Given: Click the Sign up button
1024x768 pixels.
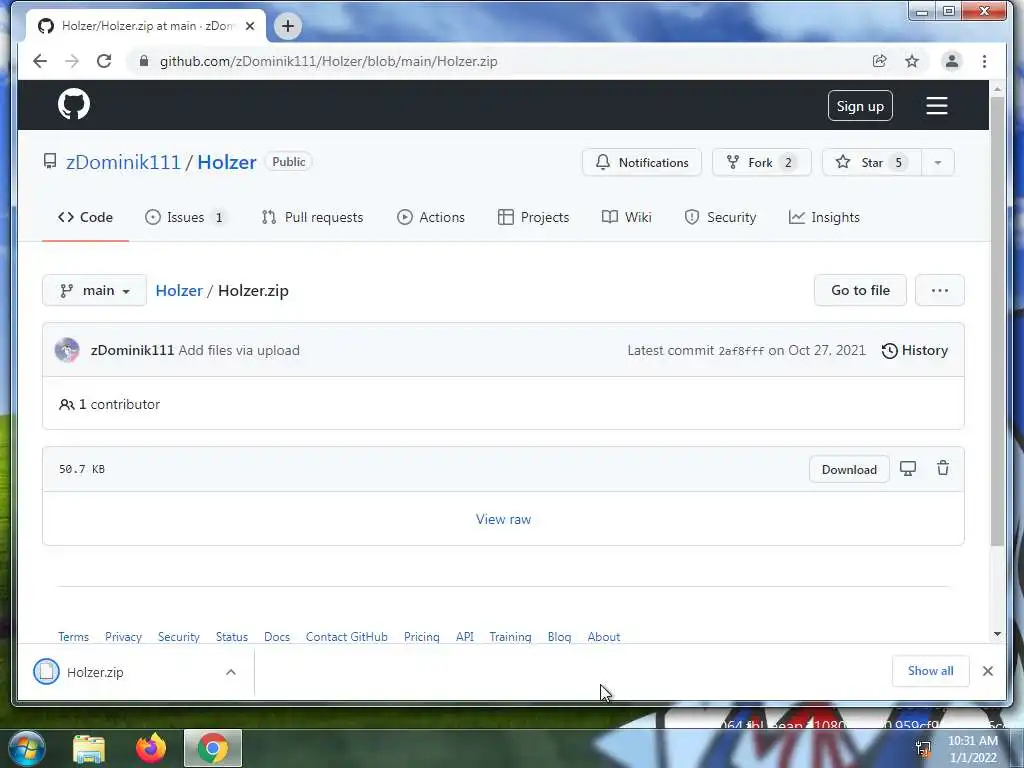Looking at the screenshot, I should pyautogui.click(x=860, y=106).
